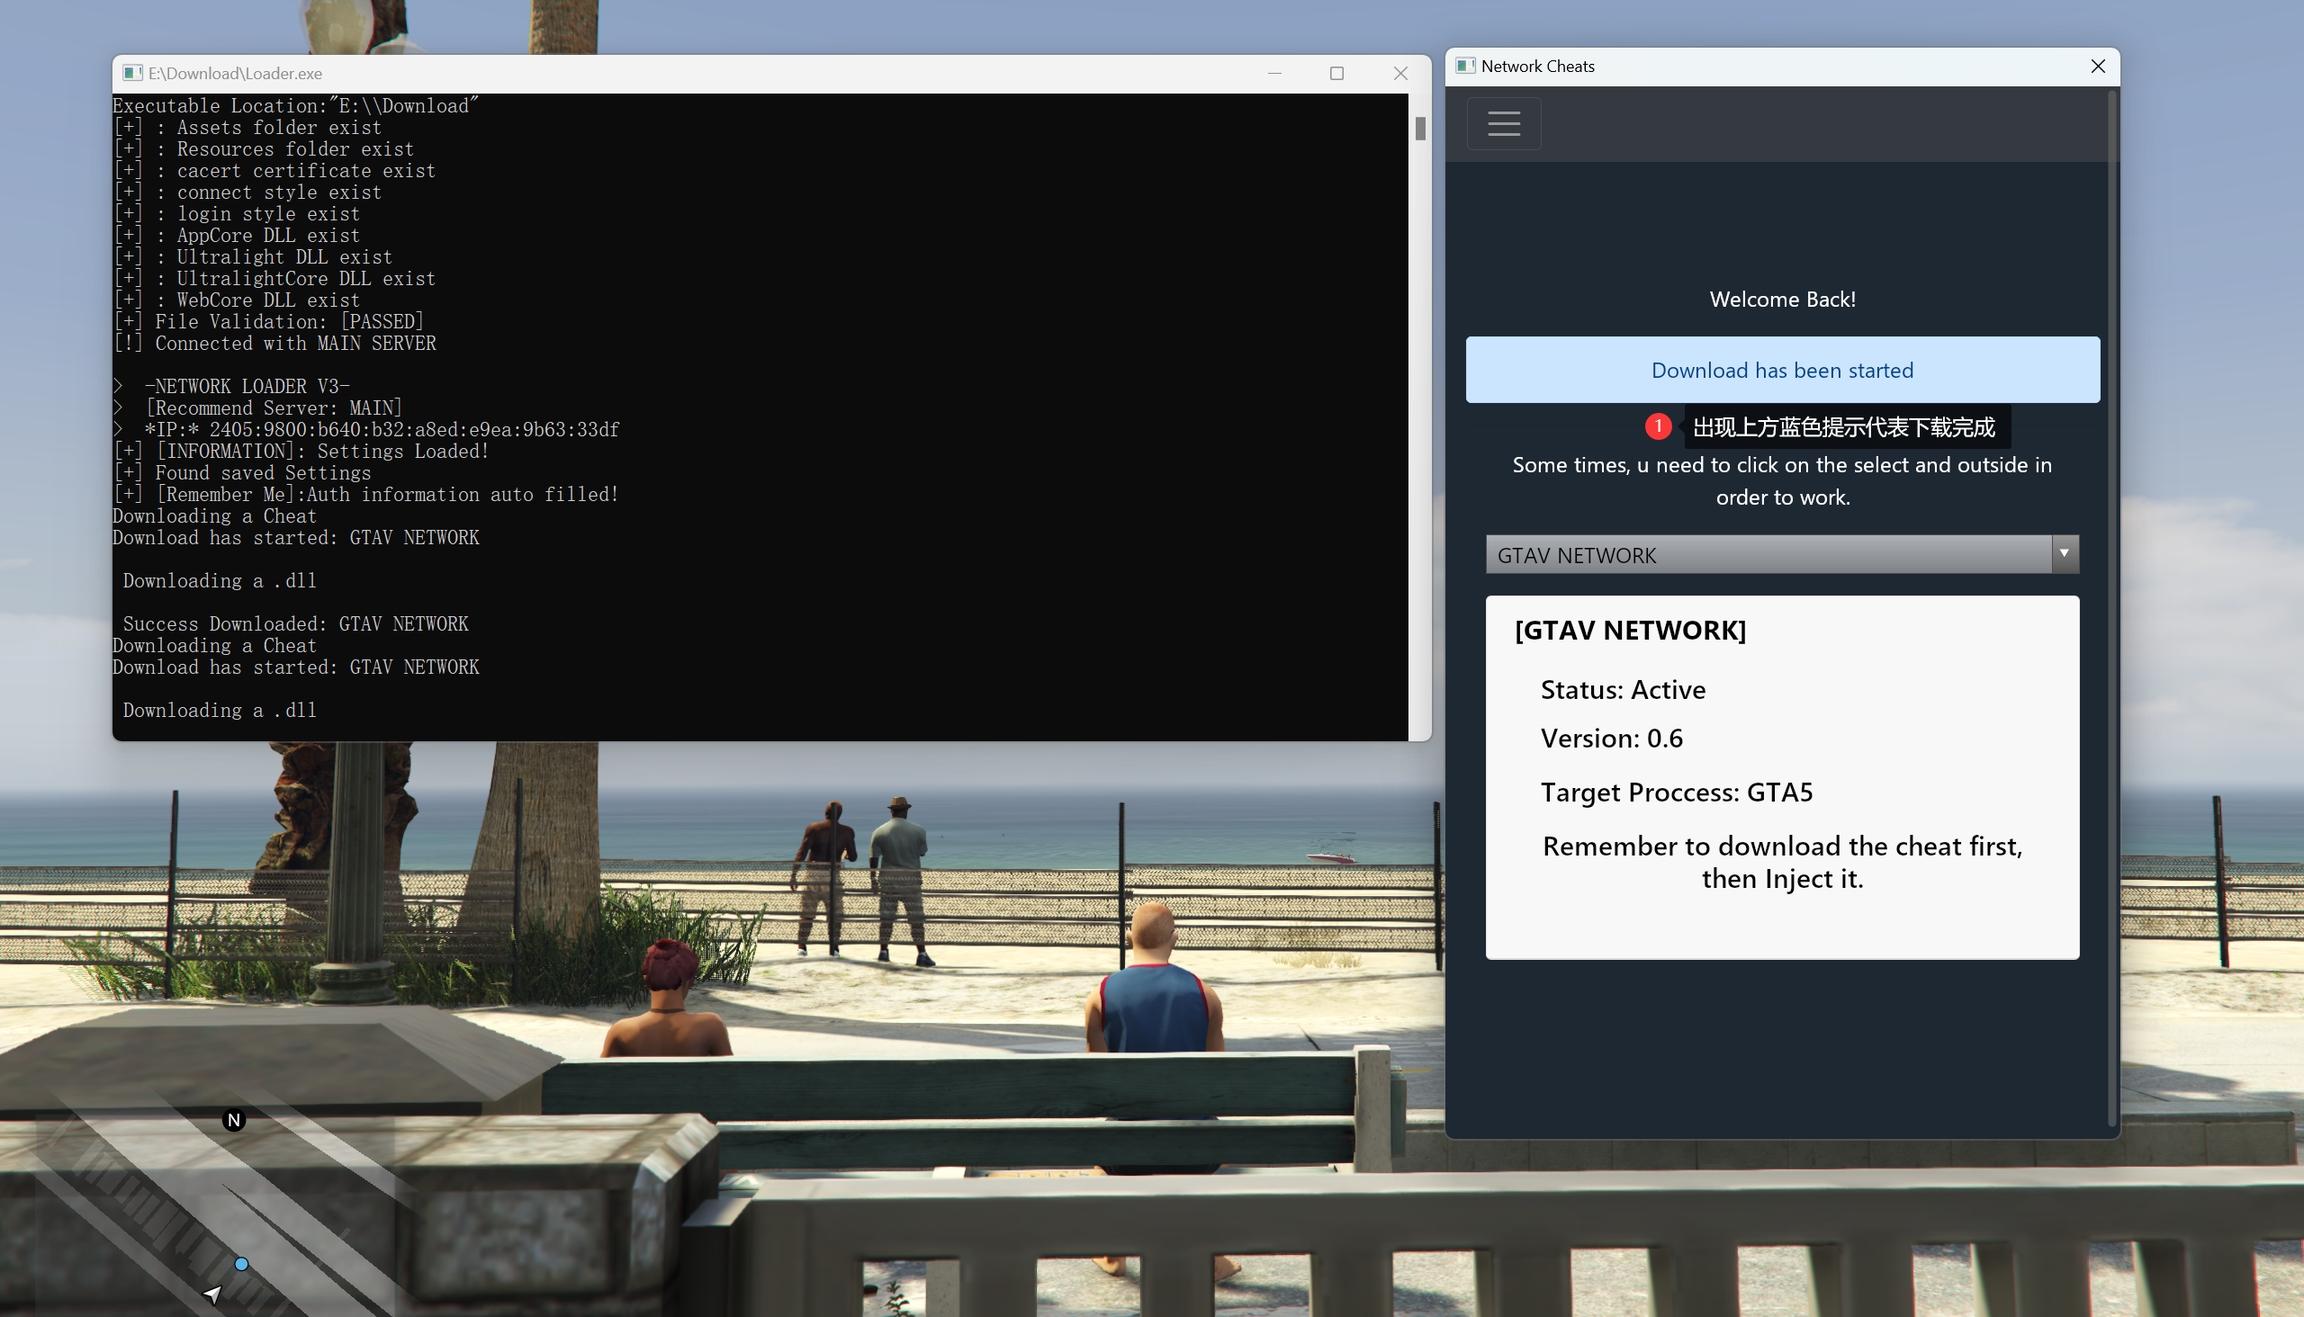Click the E:\Download\Loader.exe title bar text
The height and width of the screenshot is (1317, 2304).
click(235, 73)
